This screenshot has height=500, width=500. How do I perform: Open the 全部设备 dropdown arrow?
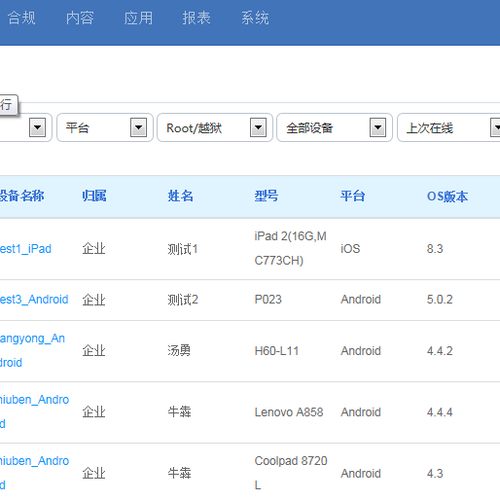pyautogui.click(x=378, y=127)
